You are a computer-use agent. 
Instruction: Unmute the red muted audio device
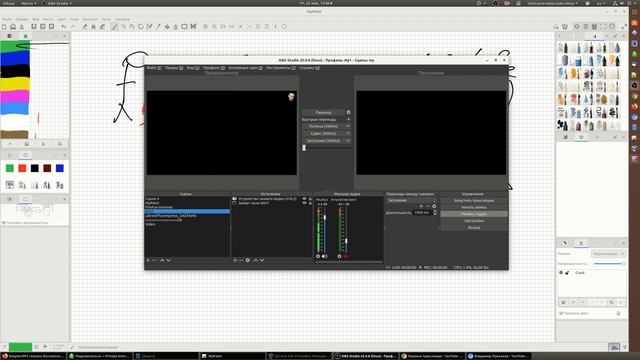(x=346, y=256)
